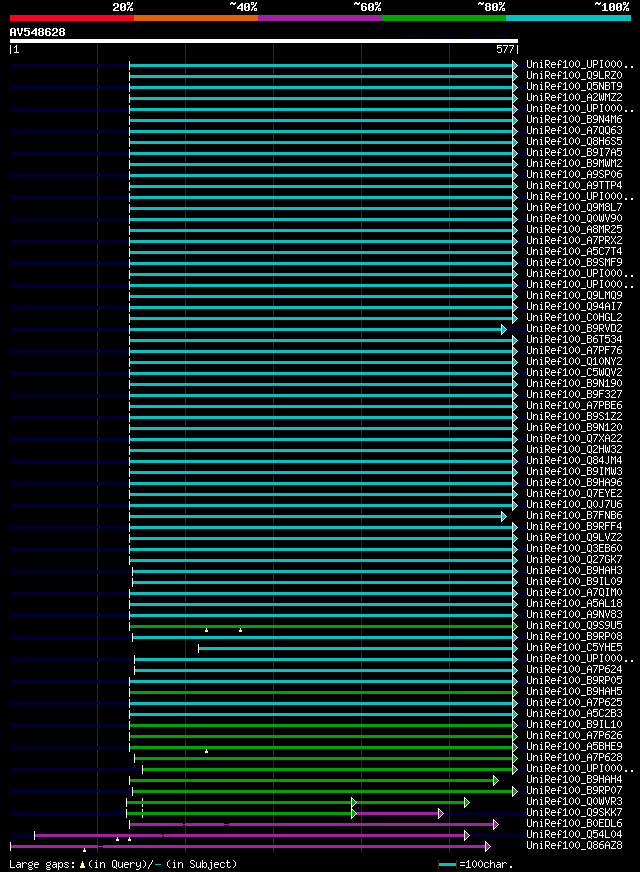Click the UniRef100_B9I7A5 entry
Screen dimensions: 640x872
point(574,152)
